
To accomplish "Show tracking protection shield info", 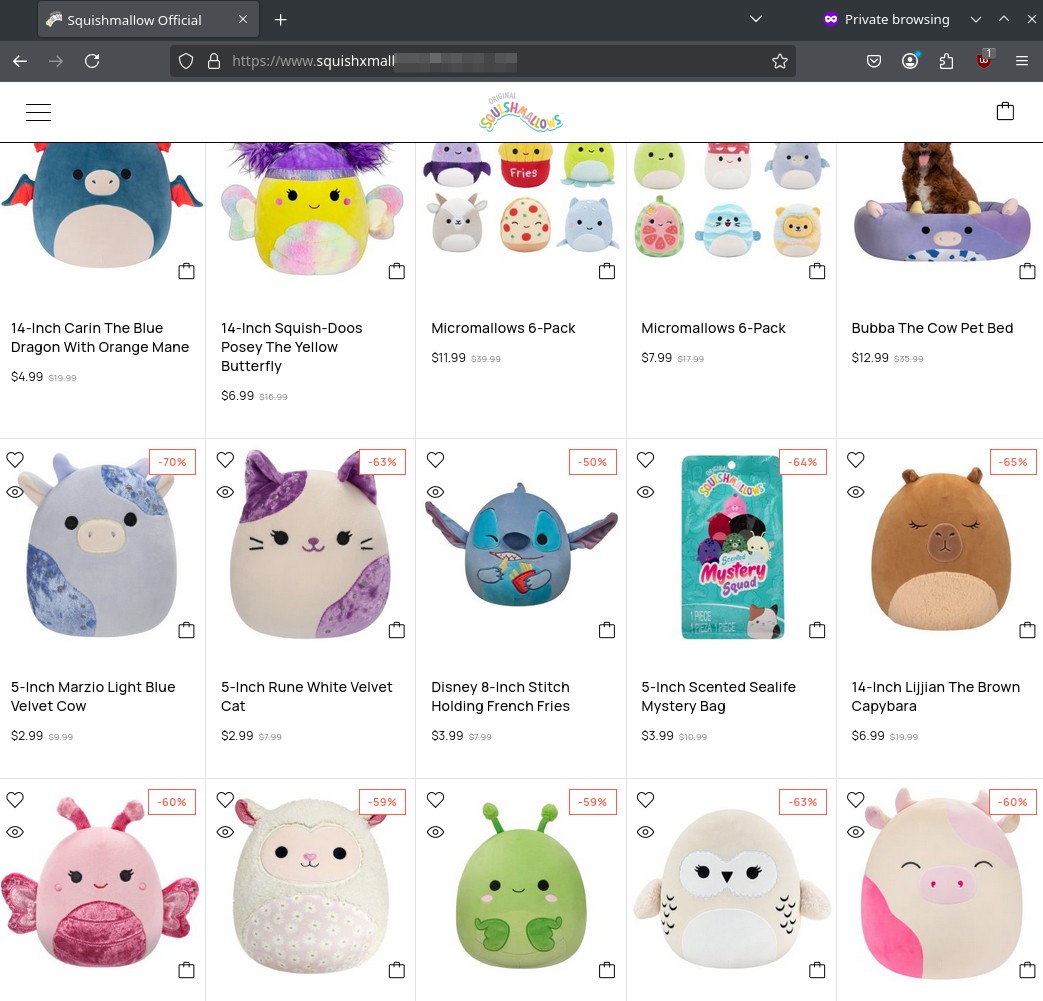I will pyautogui.click(x=186, y=61).
